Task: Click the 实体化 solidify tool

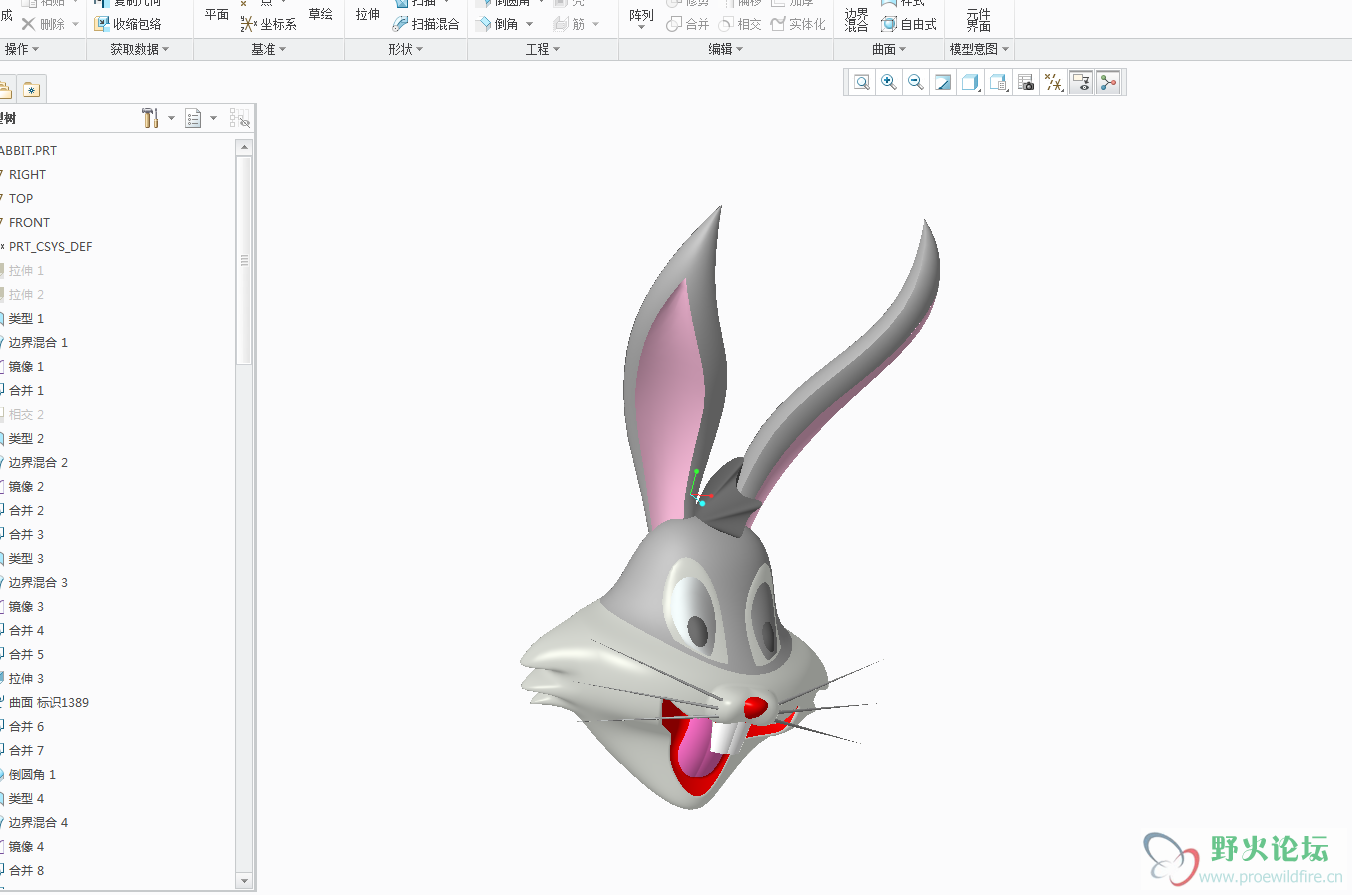Action: [799, 24]
